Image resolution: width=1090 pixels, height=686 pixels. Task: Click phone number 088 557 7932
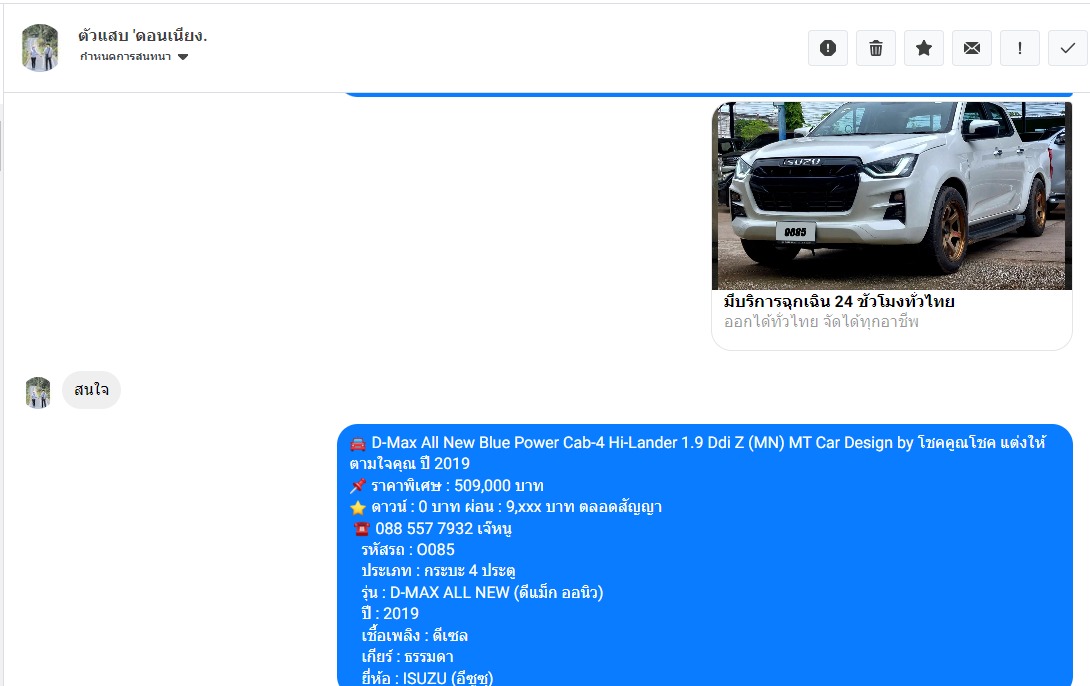[x=424, y=528]
